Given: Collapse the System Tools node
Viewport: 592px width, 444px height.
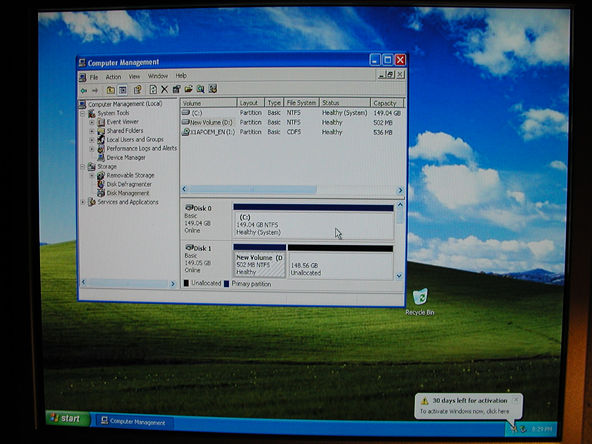Looking at the screenshot, I should (83, 113).
